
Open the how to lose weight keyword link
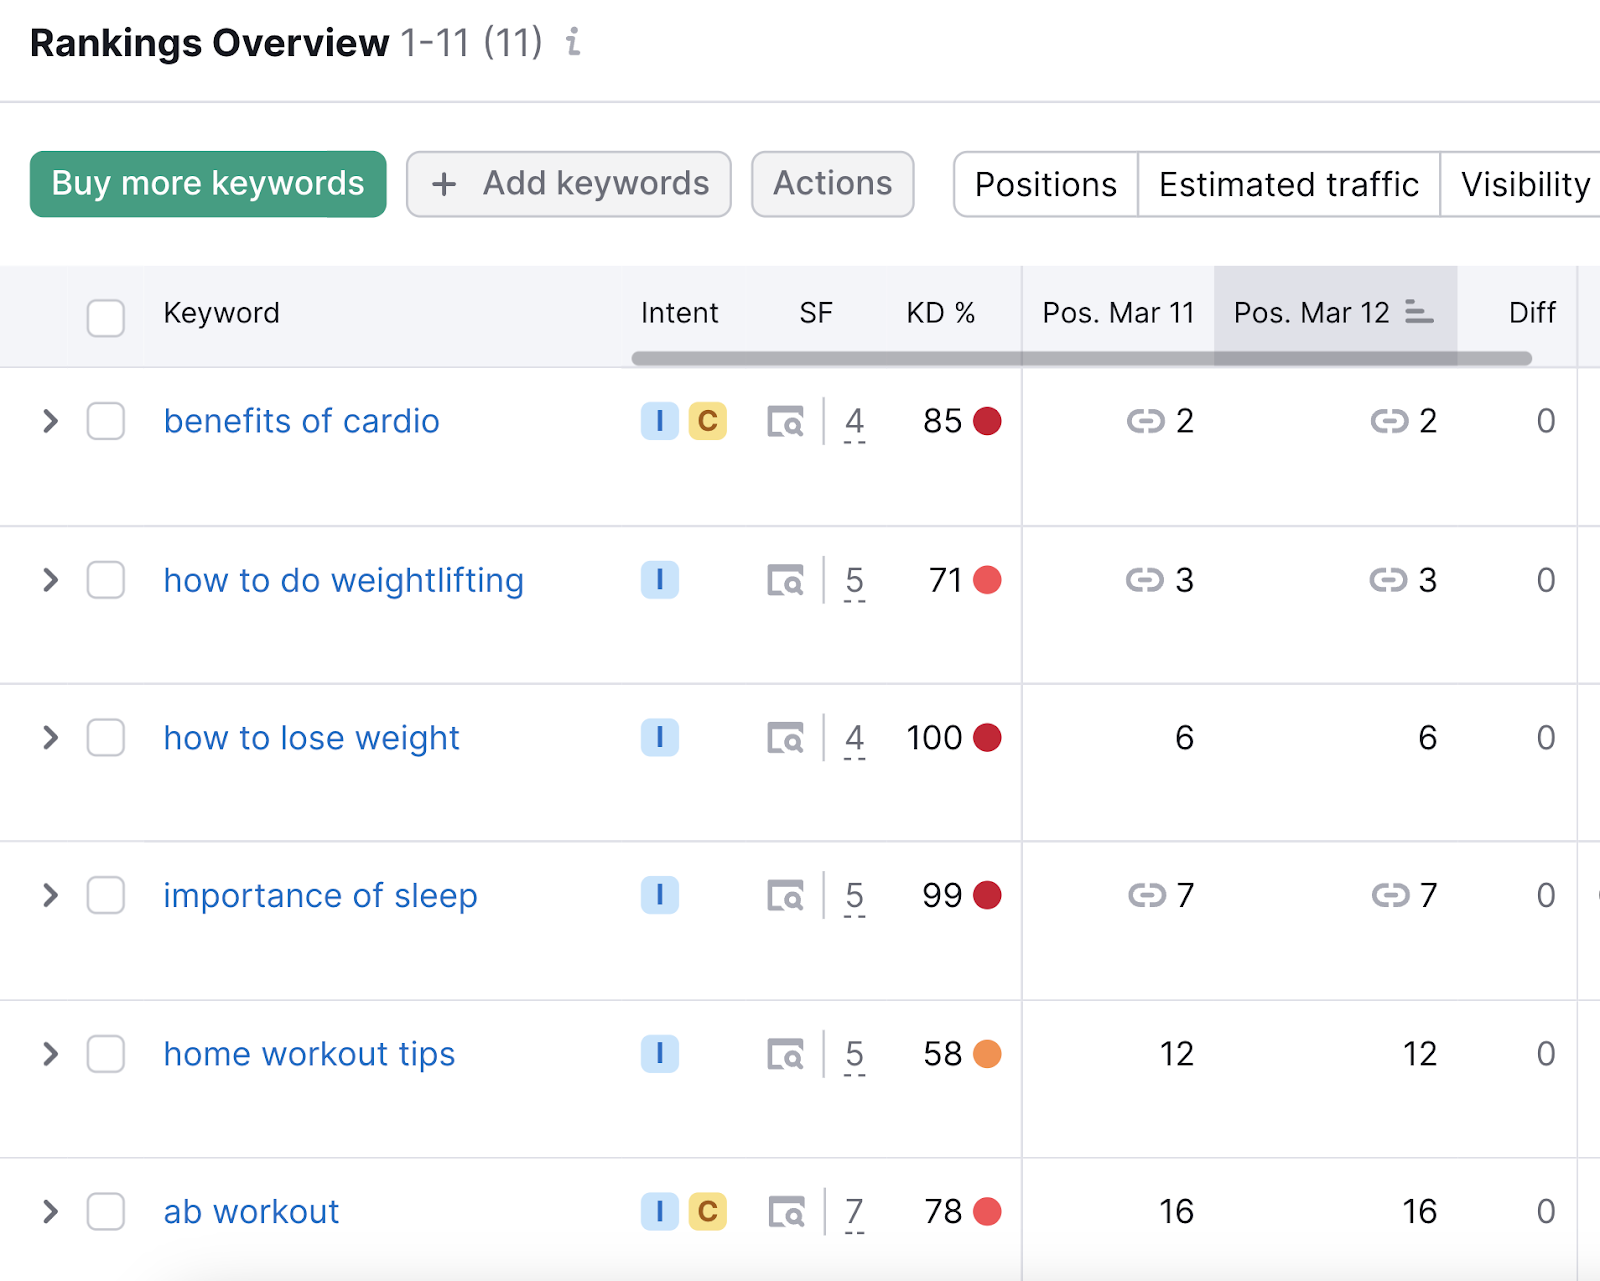[311, 738]
